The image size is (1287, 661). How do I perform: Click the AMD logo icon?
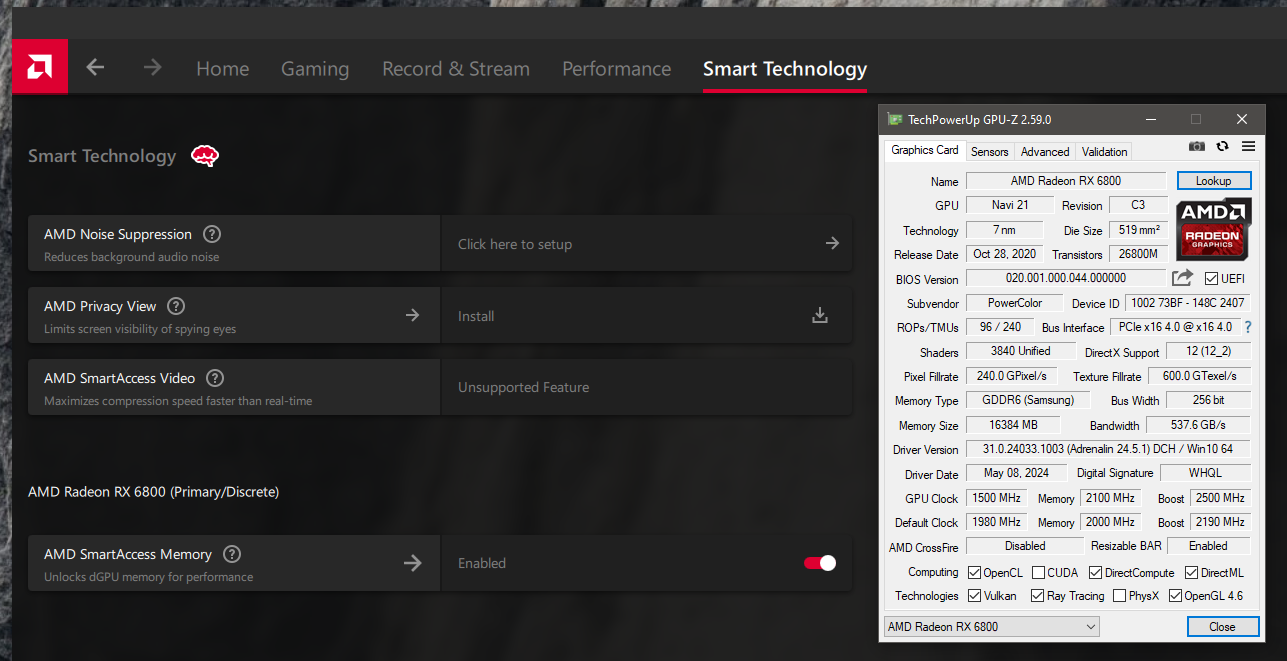click(x=40, y=67)
